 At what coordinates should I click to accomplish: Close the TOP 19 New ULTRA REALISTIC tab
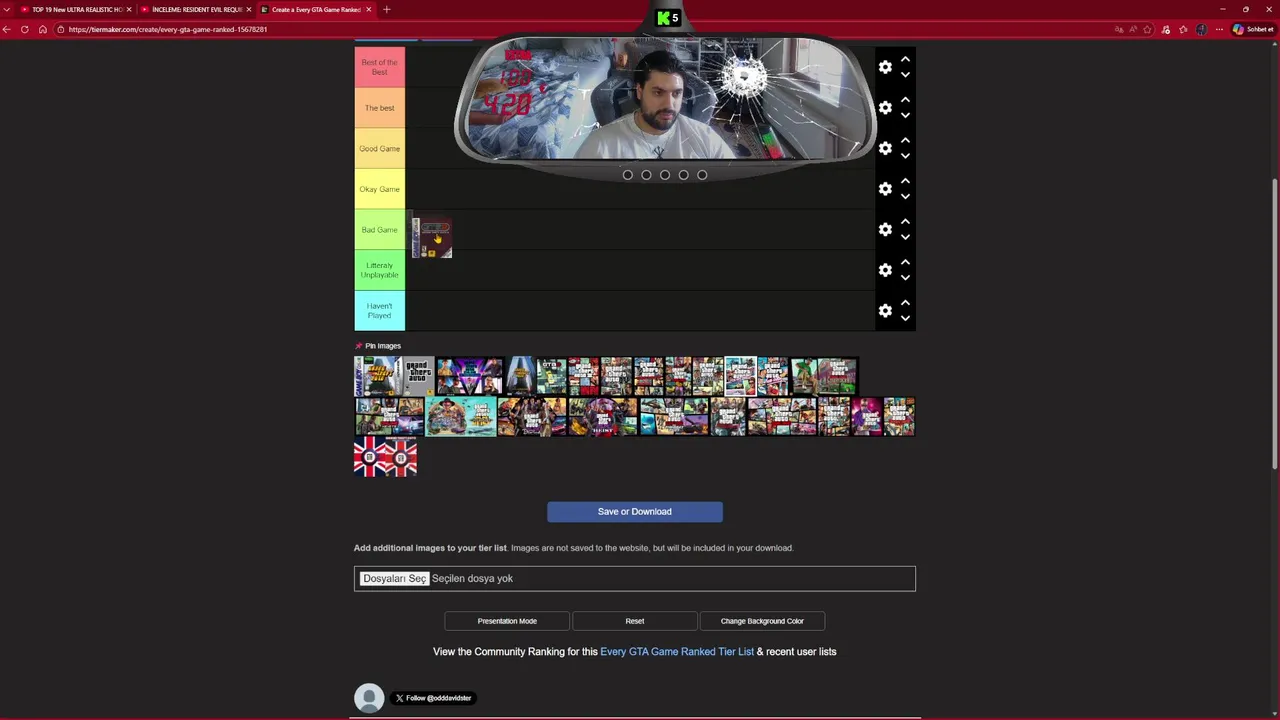(x=129, y=9)
